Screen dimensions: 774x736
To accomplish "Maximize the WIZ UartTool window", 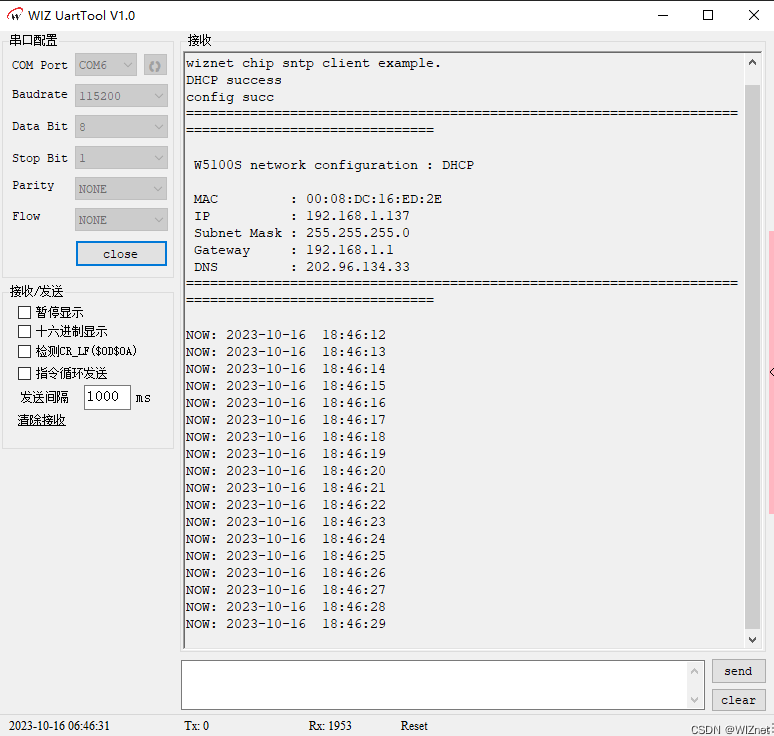I will (x=708, y=15).
